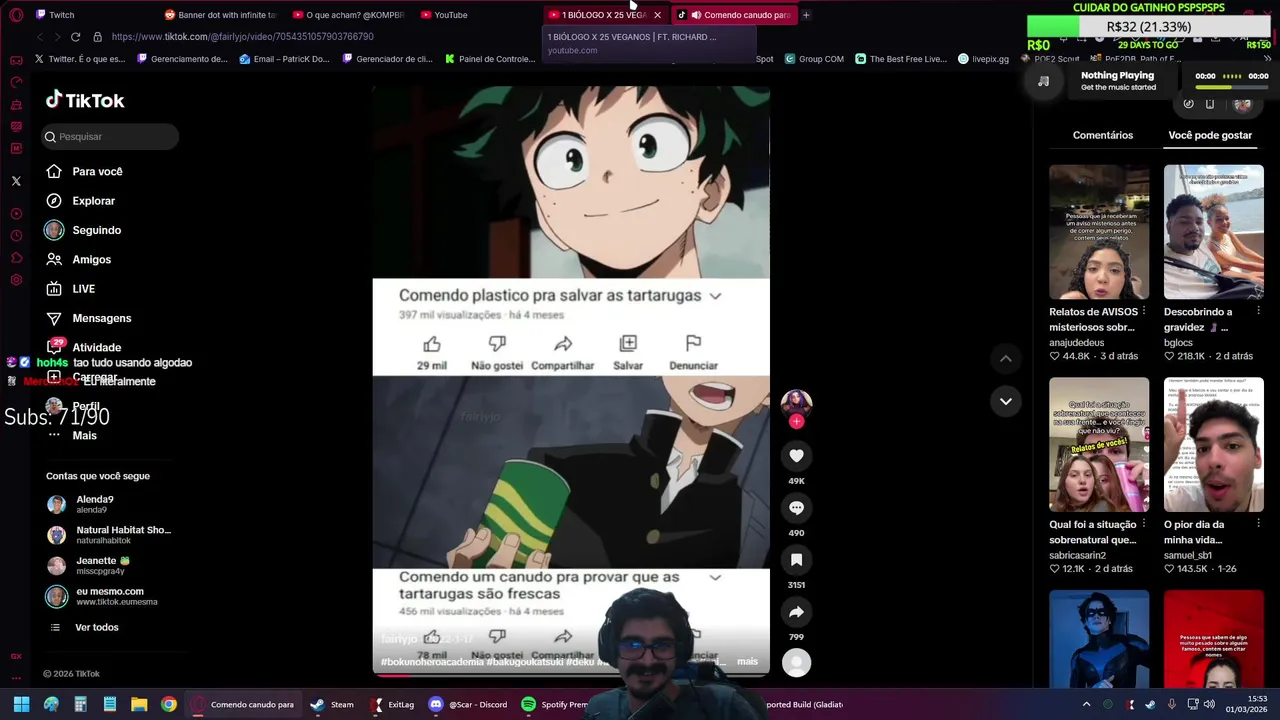Screen dimensions: 1280x720
Task: Click the Nothing Playing music note icon
Action: coord(1043,81)
